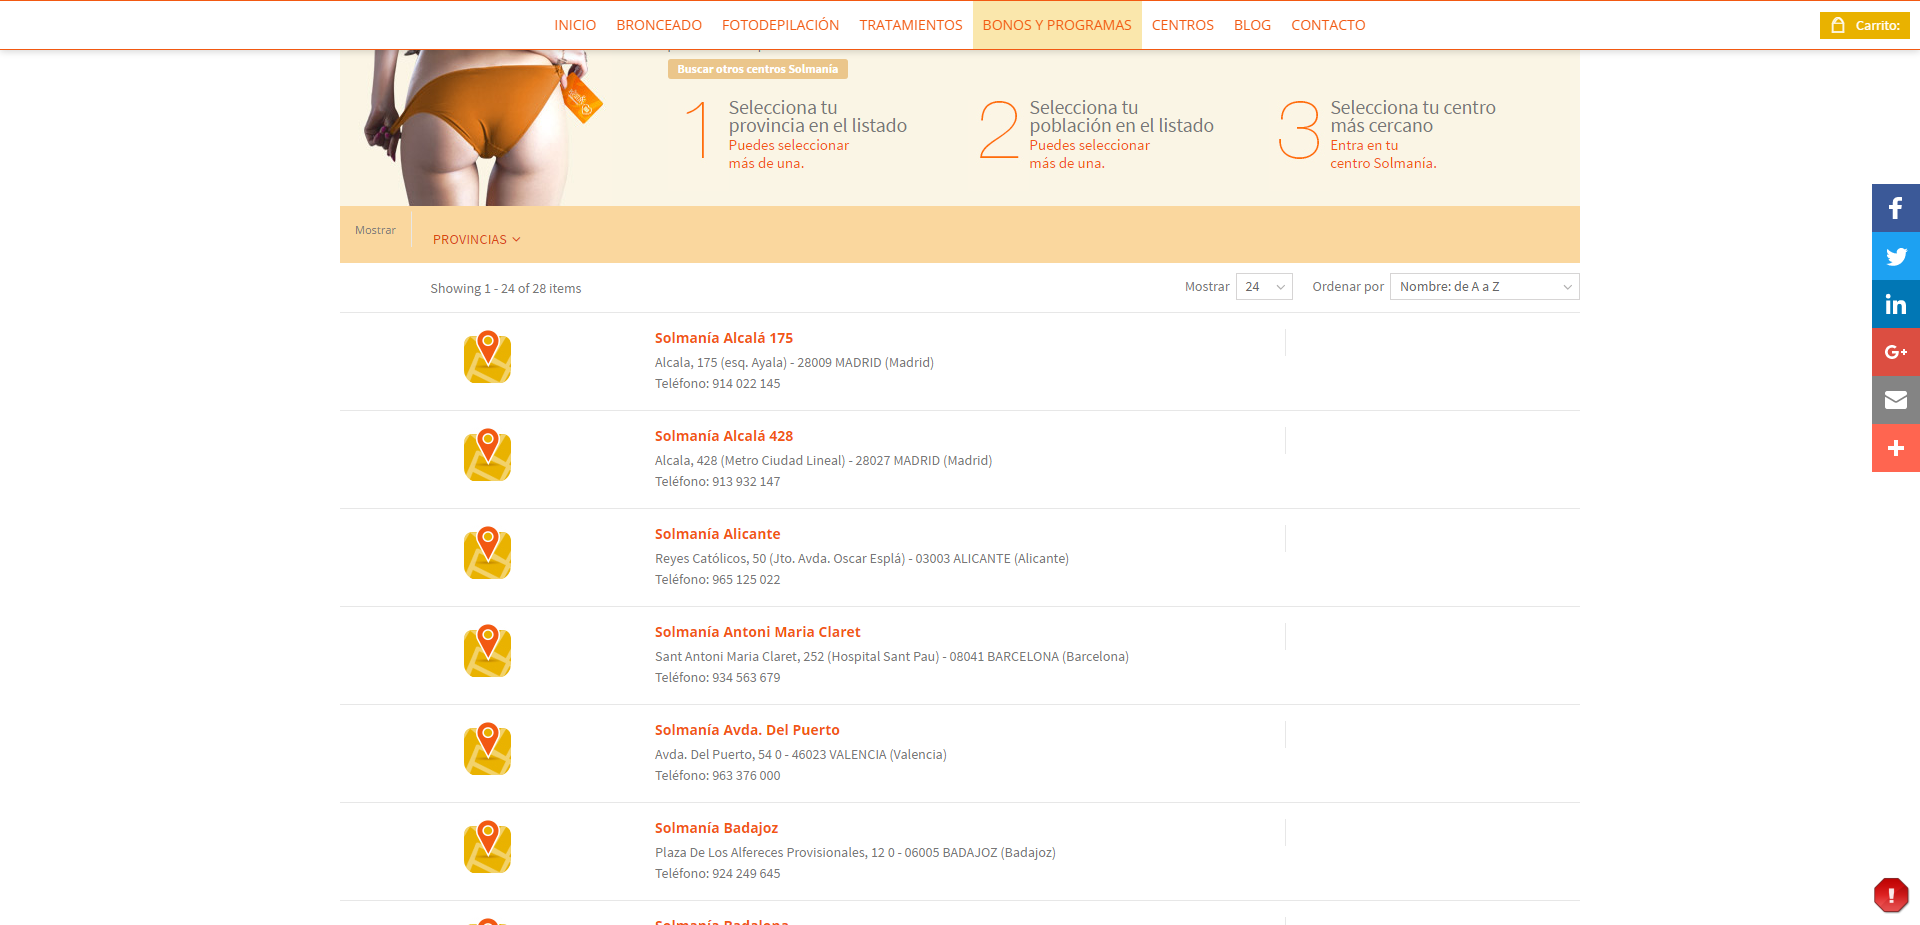Open CONTACTO menu item
The height and width of the screenshot is (925, 1920).
pyautogui.click(x=1328, y=25)
